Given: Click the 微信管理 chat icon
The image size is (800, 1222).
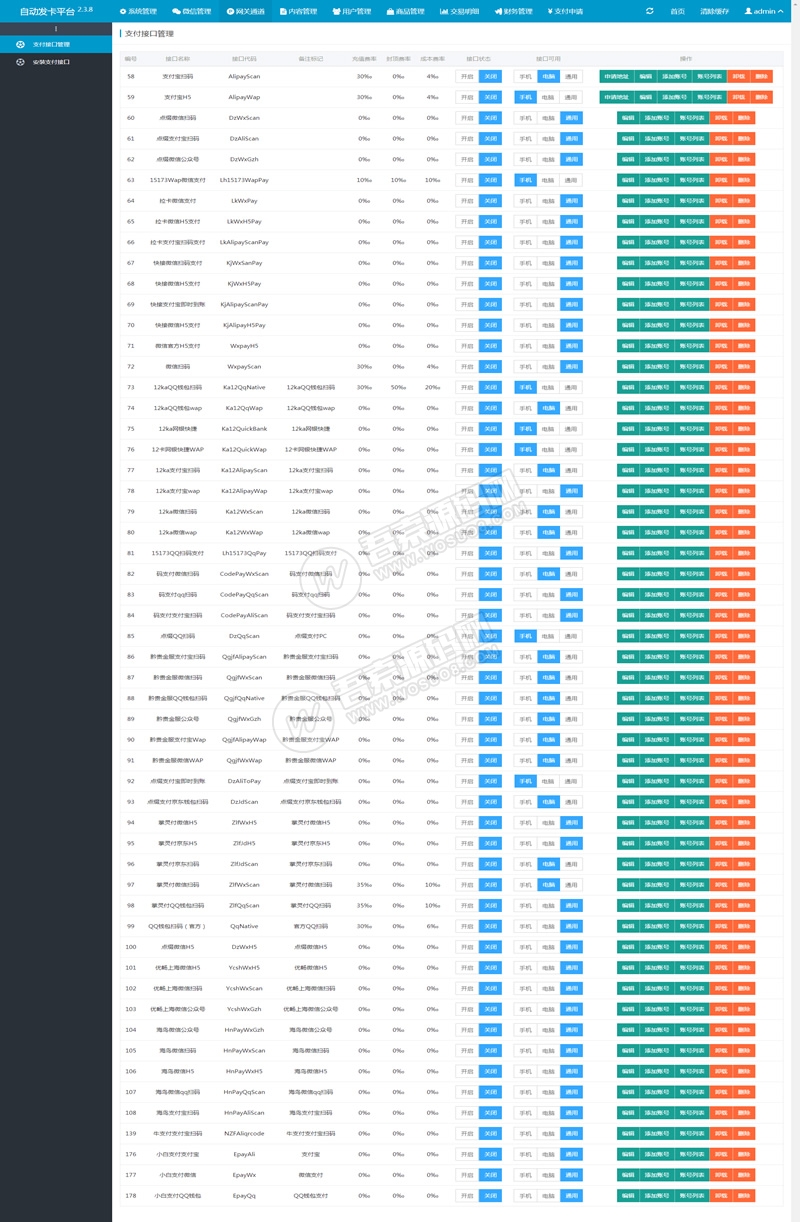Looking at the screenshot, I should (x=176, y=11).
